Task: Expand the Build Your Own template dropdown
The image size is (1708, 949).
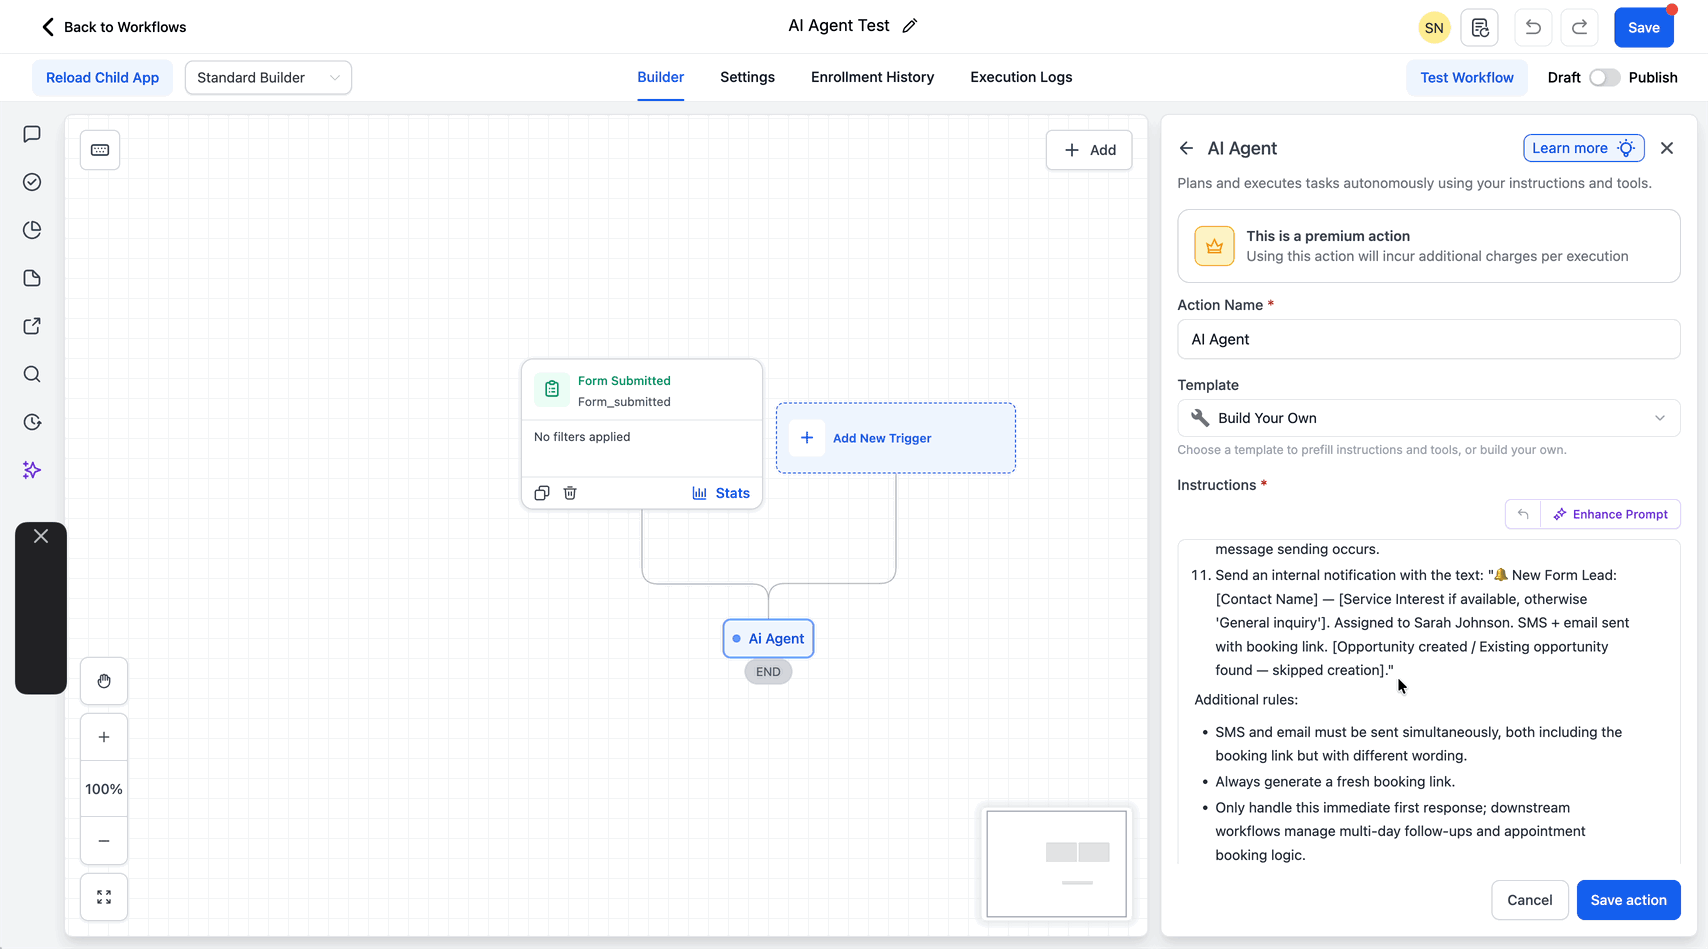Action: [1428, 417]
